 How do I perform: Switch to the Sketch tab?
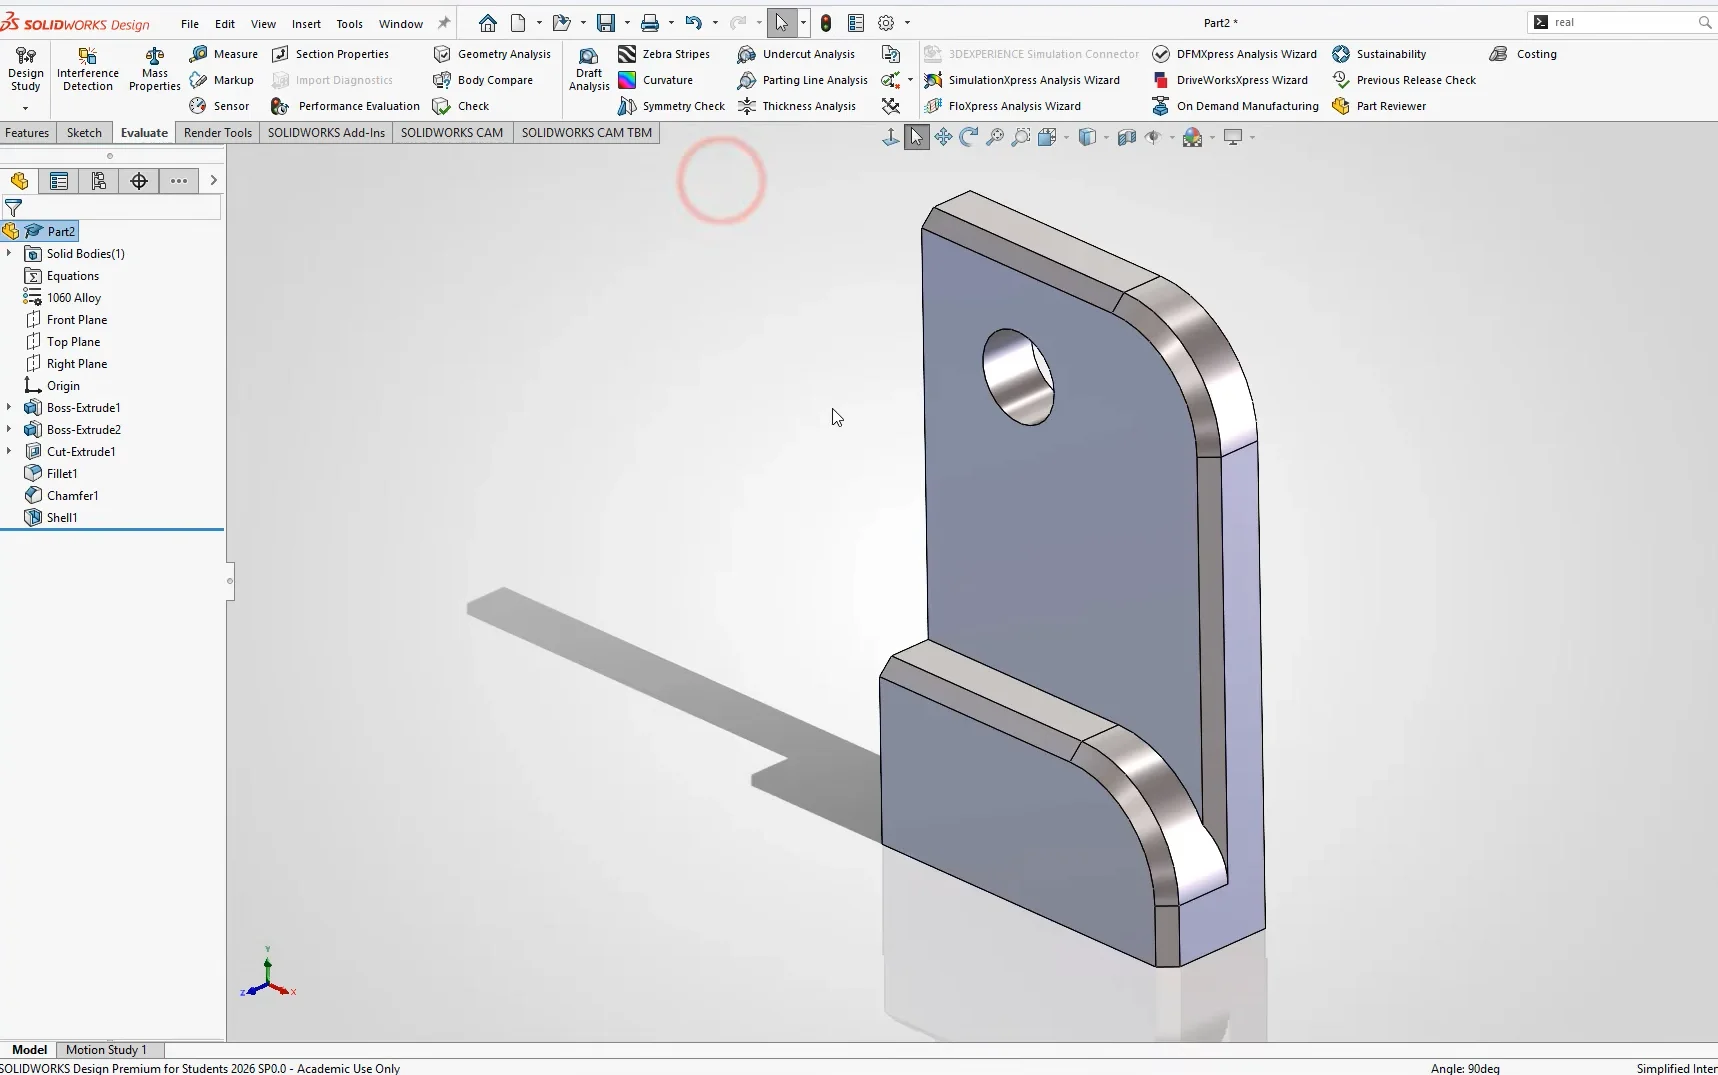(84, 132)
